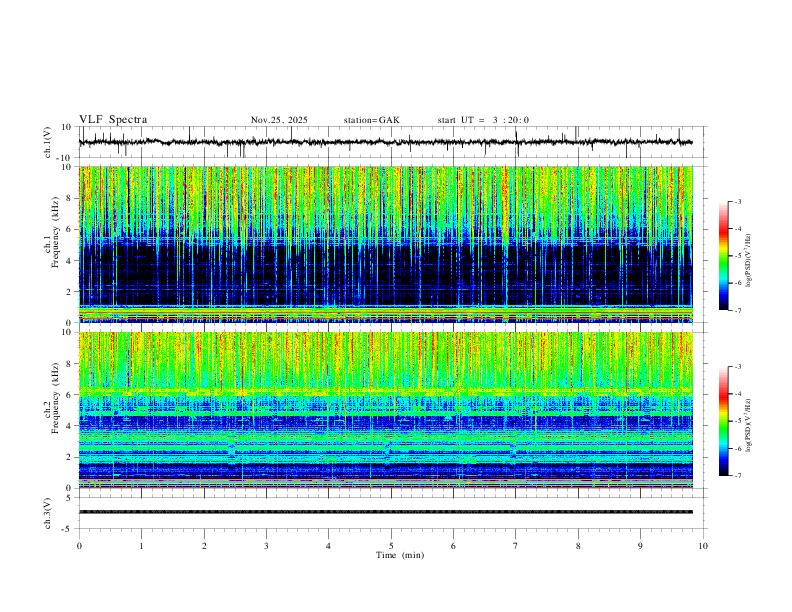Click the 'Time (min)' axis title

(400, 555)
